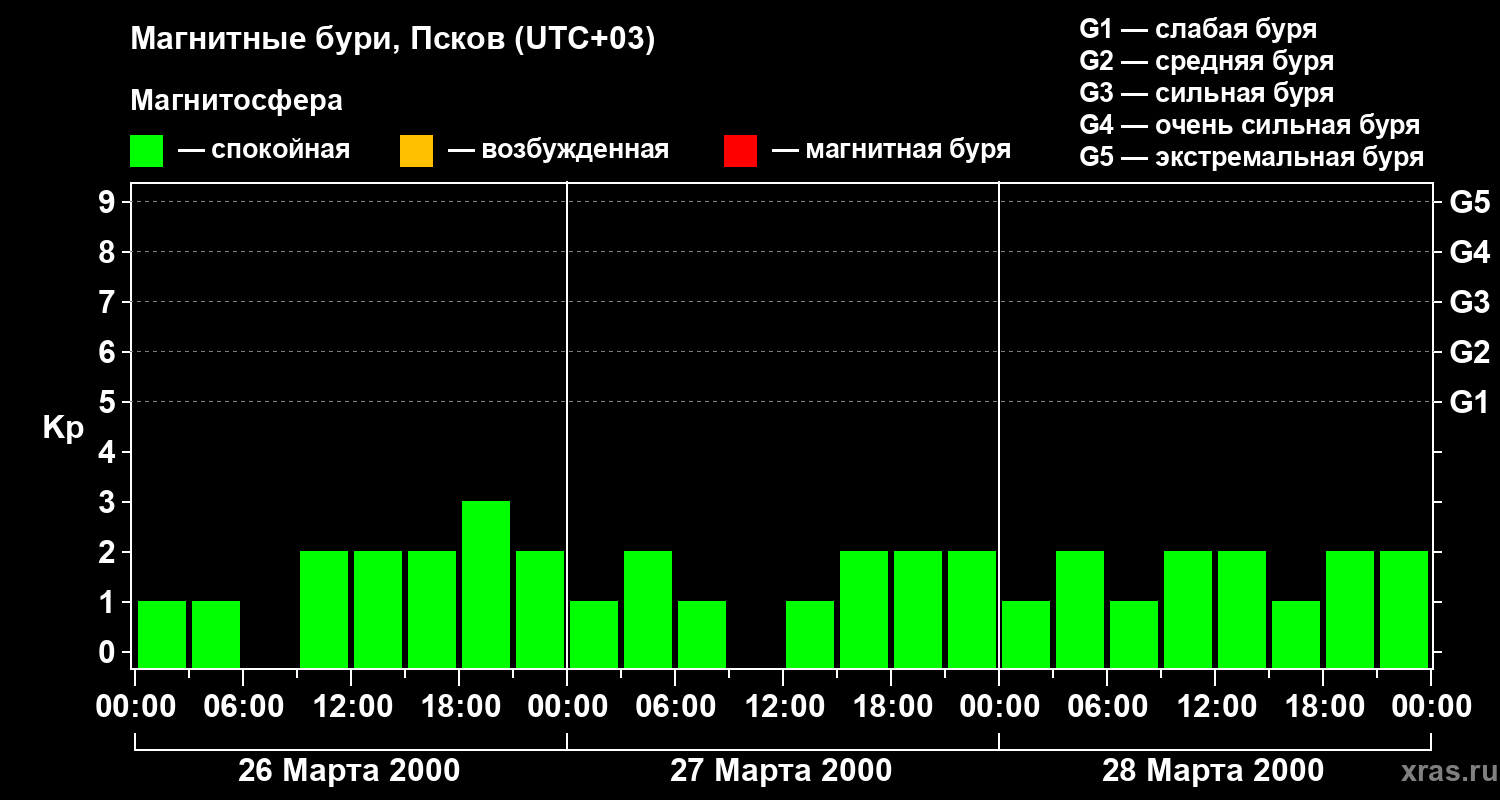Click the 12:00 time label for 26 Марта
1500x800 pixels.
[351, 707]
